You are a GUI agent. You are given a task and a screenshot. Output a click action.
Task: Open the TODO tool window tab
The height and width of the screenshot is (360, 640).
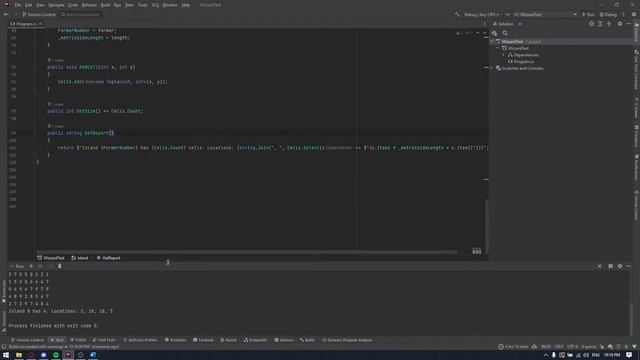point(78,340)
